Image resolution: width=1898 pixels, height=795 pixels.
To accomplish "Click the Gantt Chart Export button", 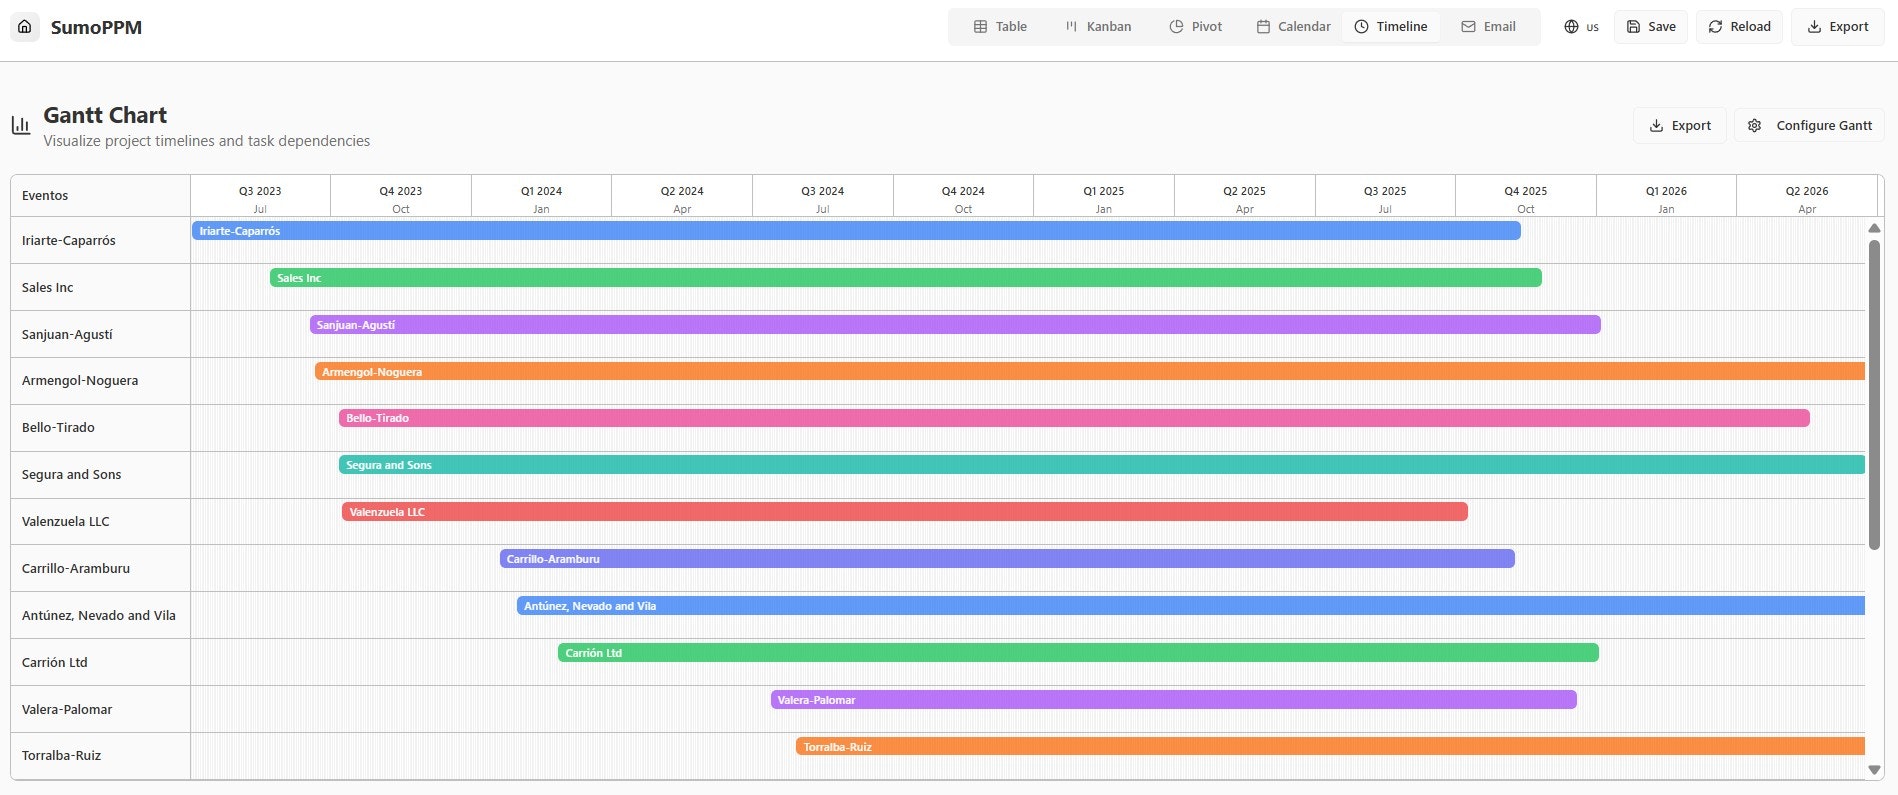I will [x=1680, y=125].
